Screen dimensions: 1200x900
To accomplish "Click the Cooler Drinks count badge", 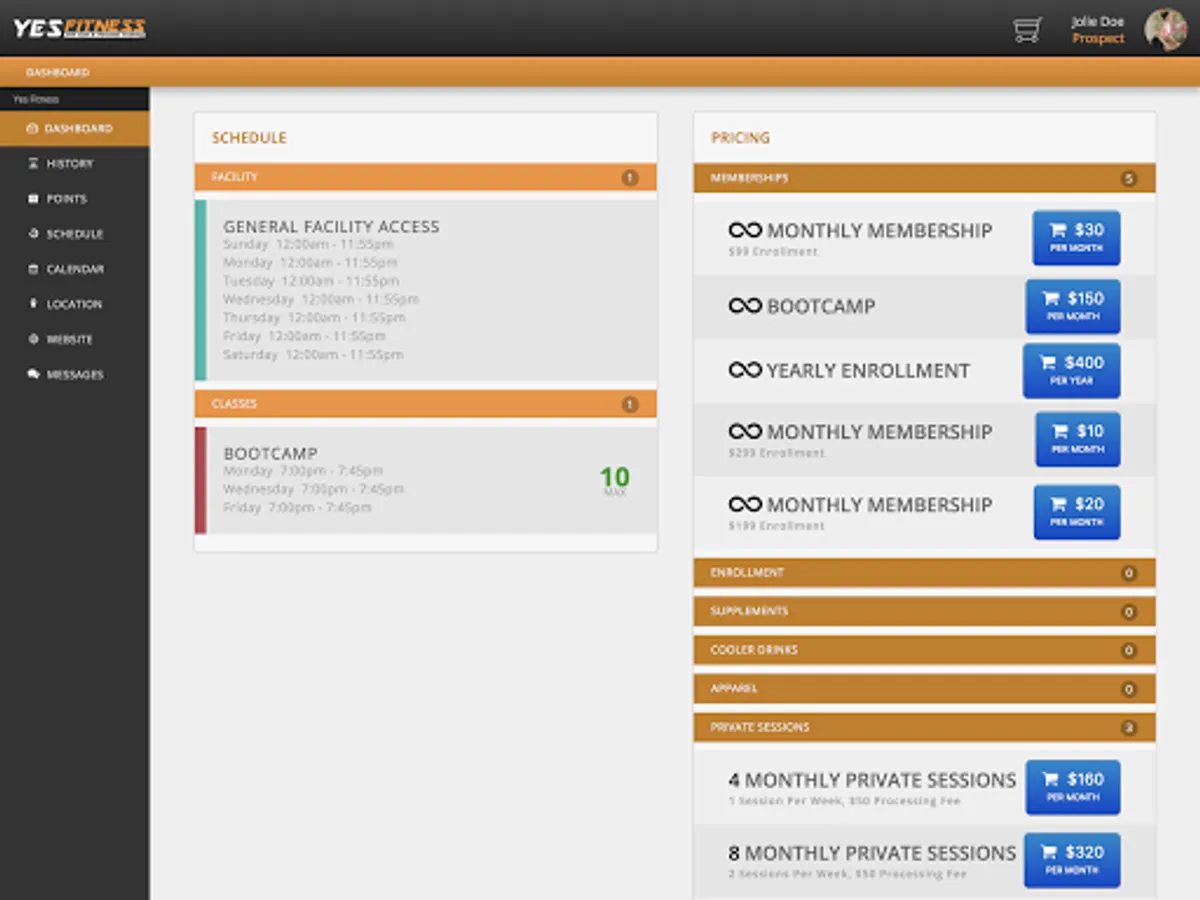I will pyautogui.click(x=1129, y=651).
